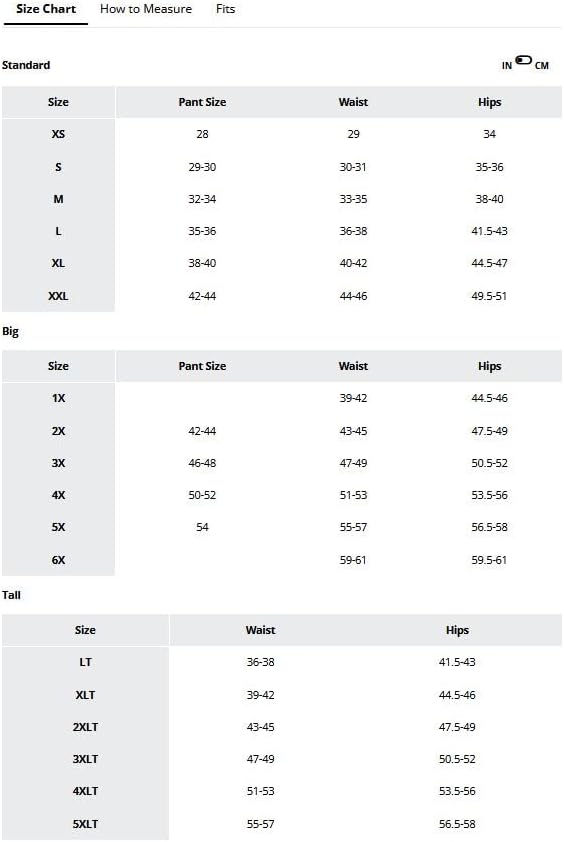Screen dimensions: 564x842
Task: Click the CM unit label
Action: (x=541, y=66)
